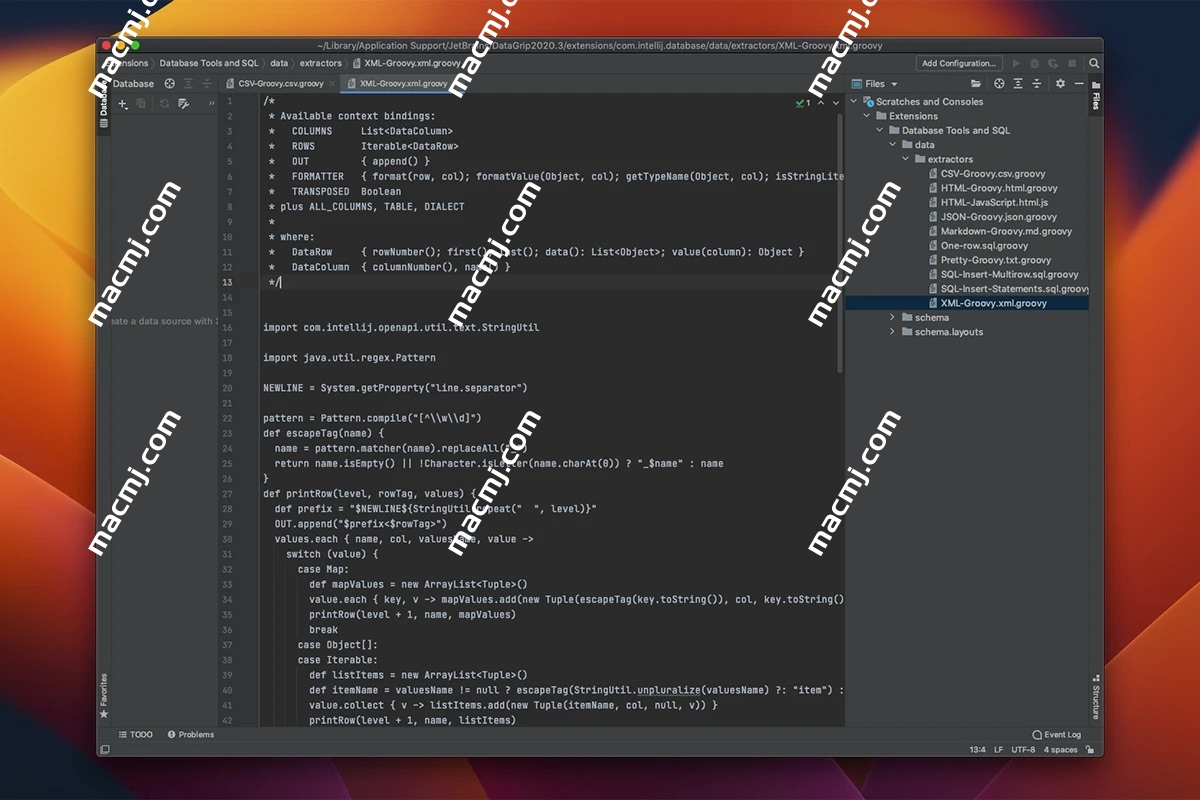Collapse all nodes in the Files panel
Screen dimensions: 1200x800
[x=1037, y=83]
